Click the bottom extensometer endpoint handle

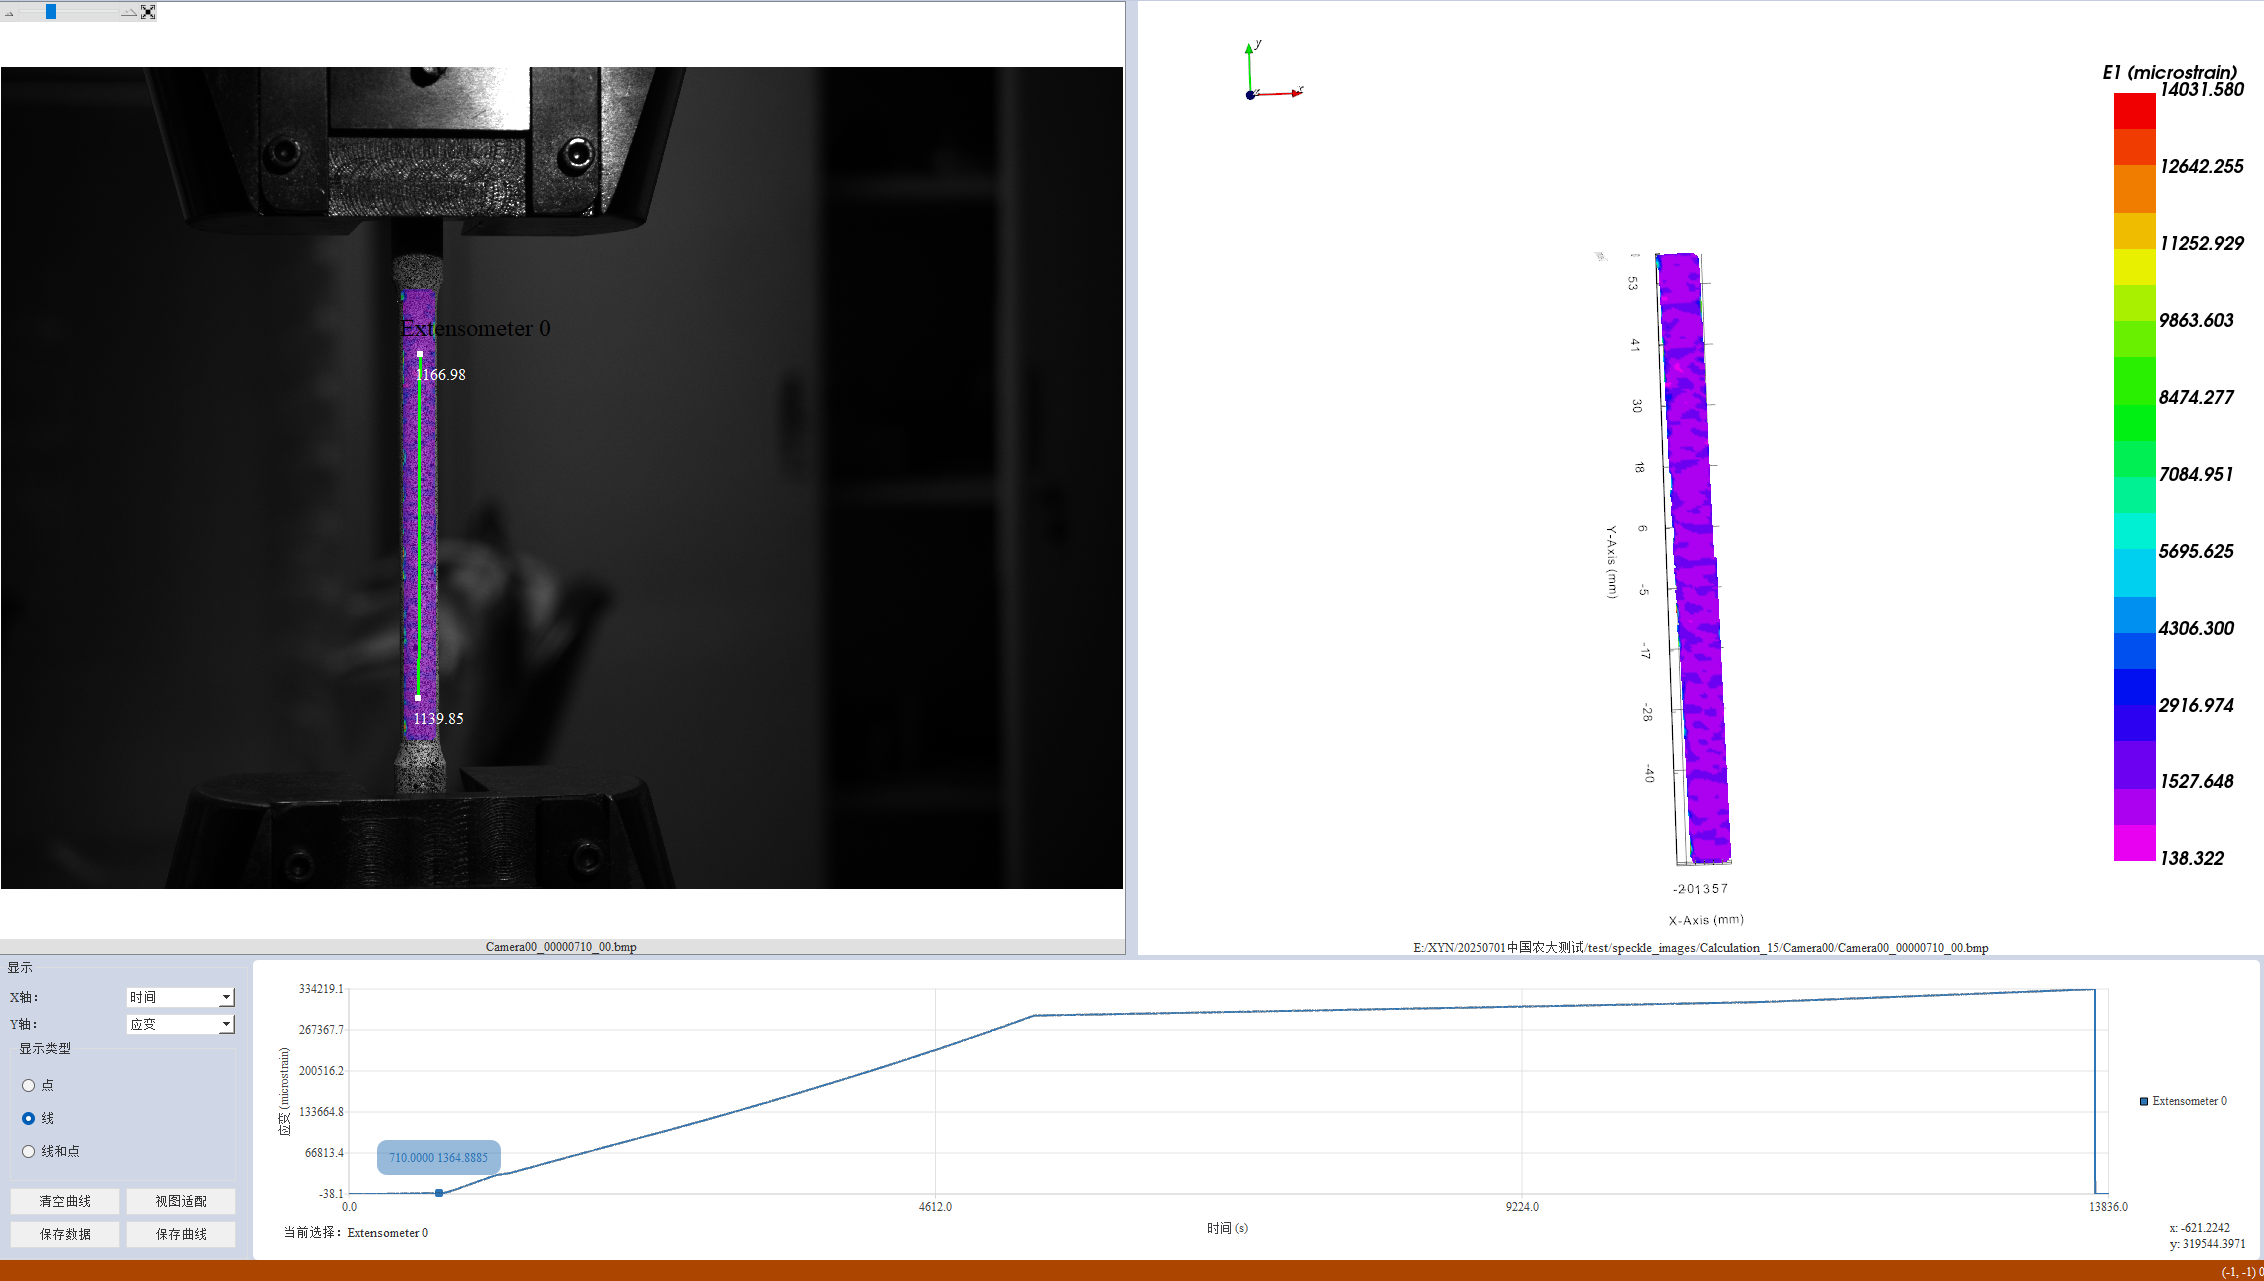click(418, 698)
